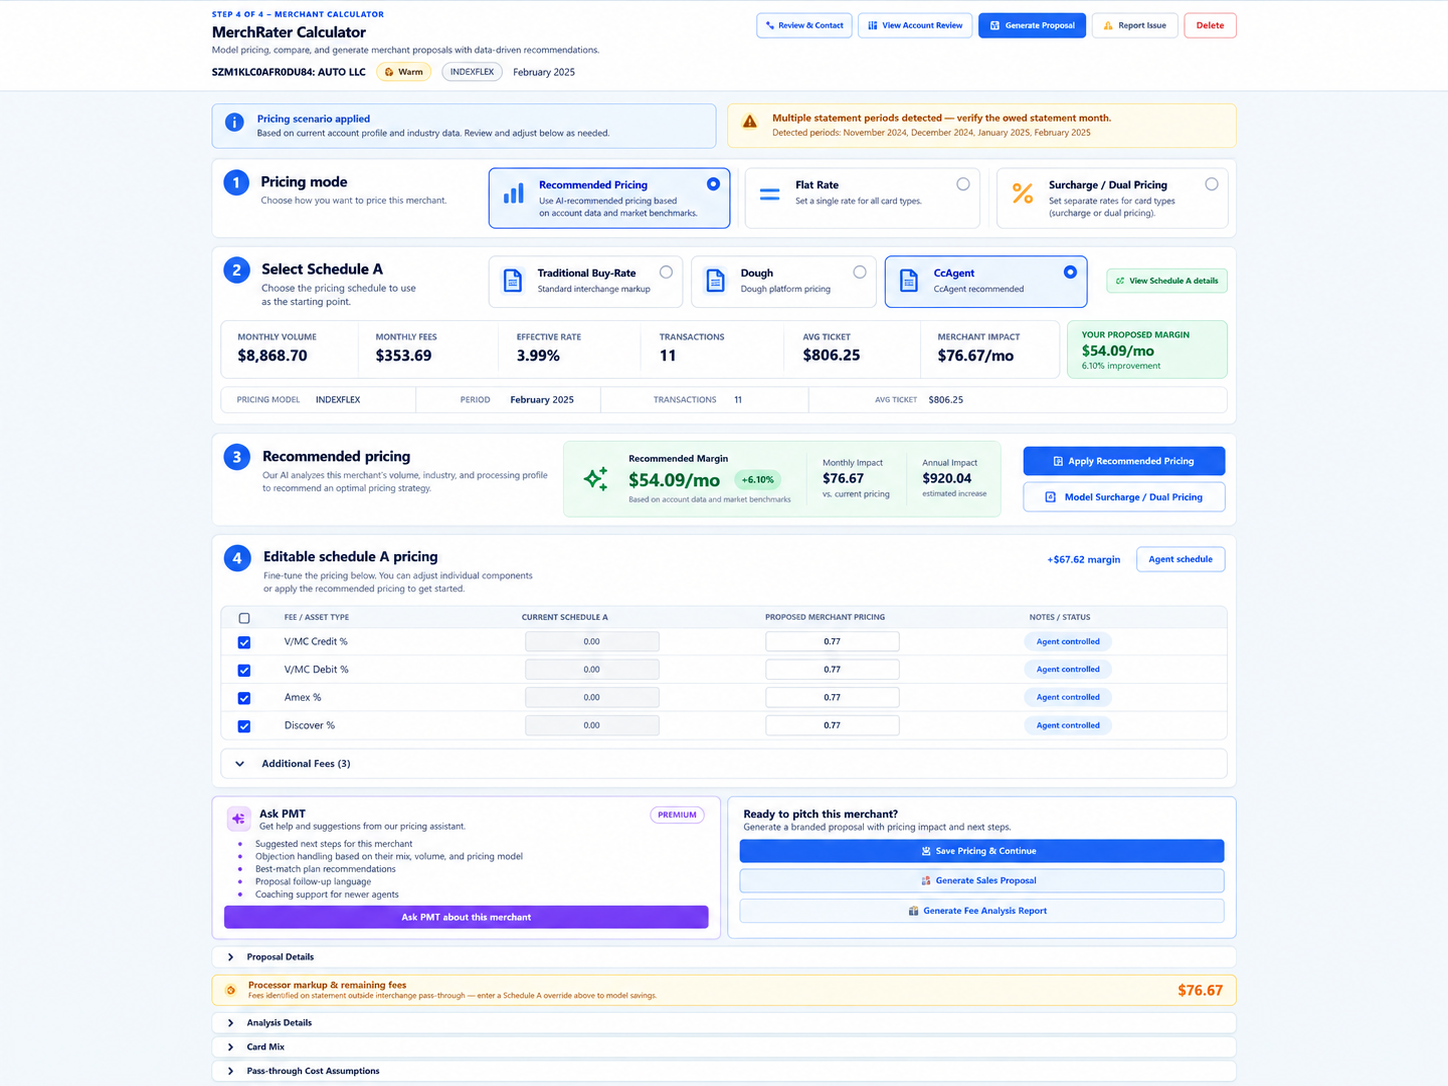The width and height of the screenshot is (1448, 1086).
Task: Click the processor markup circle icon
Action: (231, 990)
